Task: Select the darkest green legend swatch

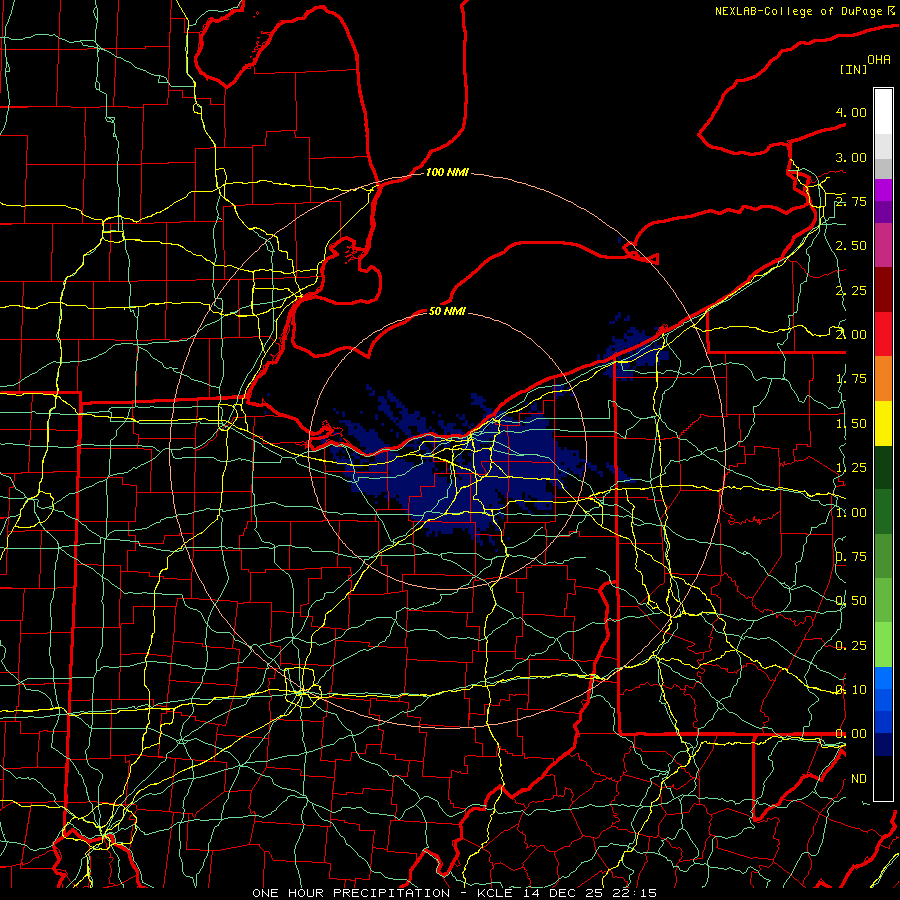Action: (x=883, y=468)
